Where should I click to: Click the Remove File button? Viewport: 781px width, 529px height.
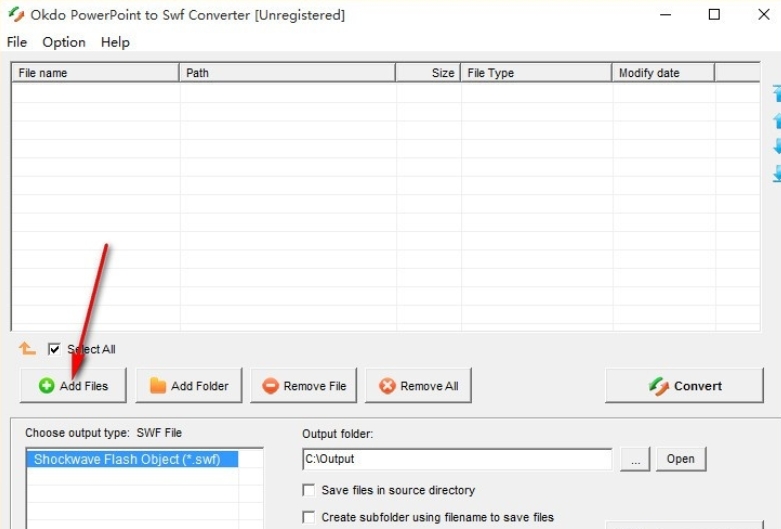tap(304, 386)
